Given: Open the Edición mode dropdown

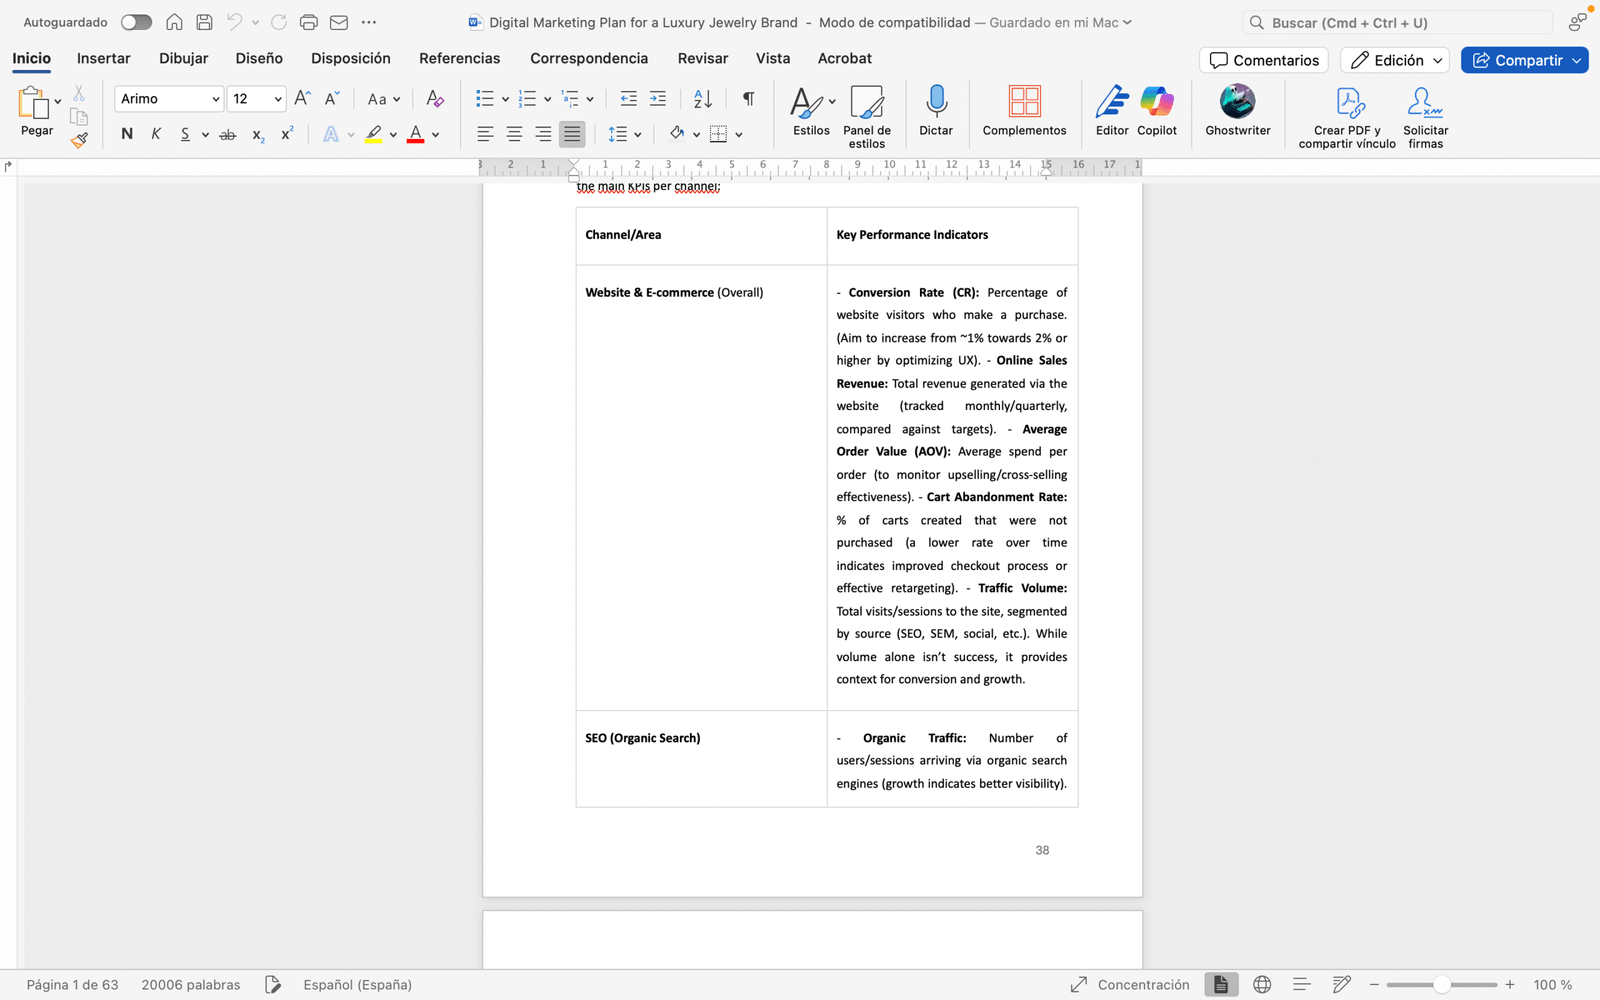Looking at the screenshot, I should [1395, 60].
